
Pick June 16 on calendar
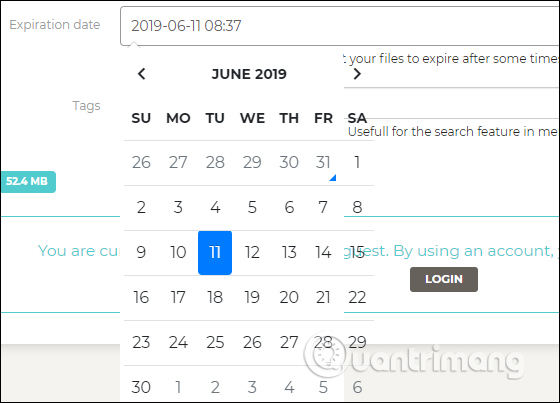point(141,298)
